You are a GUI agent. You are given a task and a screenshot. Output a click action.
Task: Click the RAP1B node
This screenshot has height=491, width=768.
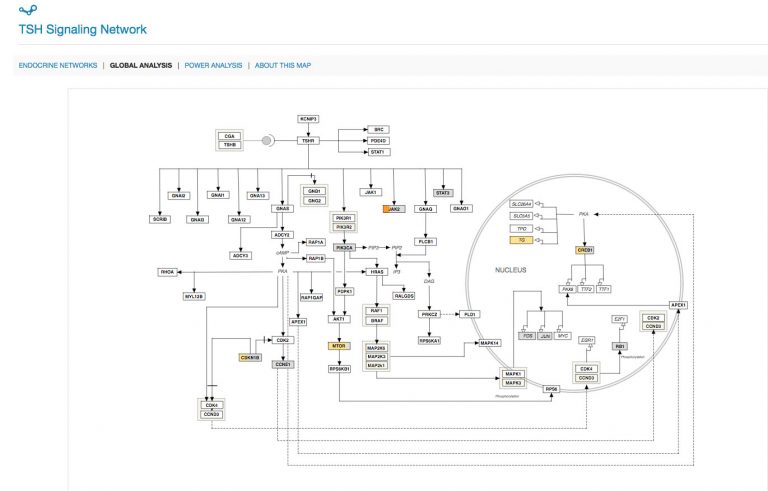tap(316, 258)
